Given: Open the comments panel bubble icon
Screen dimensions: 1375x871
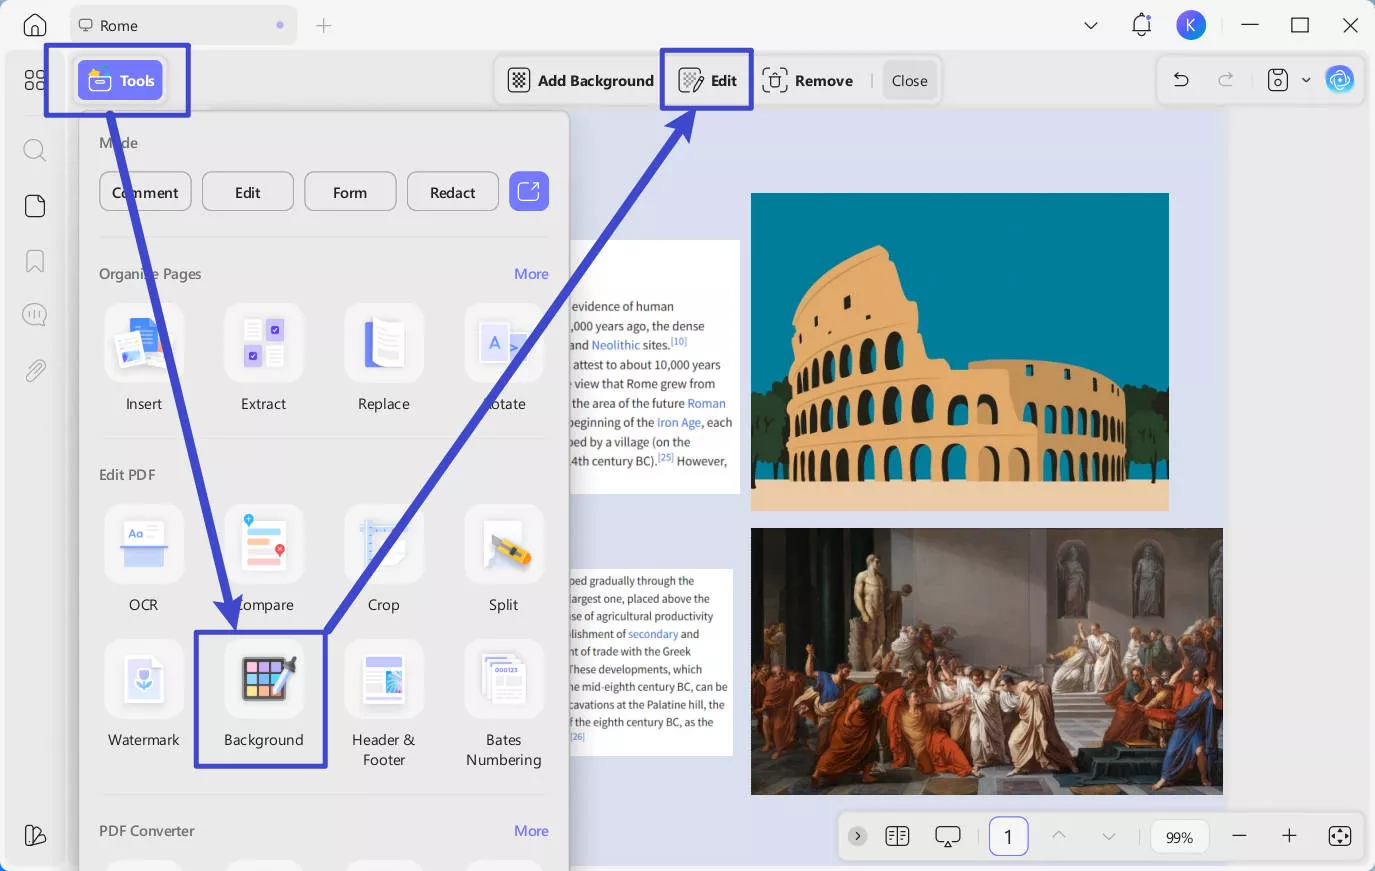Looking at the screenshot, I should pos(35,315).
